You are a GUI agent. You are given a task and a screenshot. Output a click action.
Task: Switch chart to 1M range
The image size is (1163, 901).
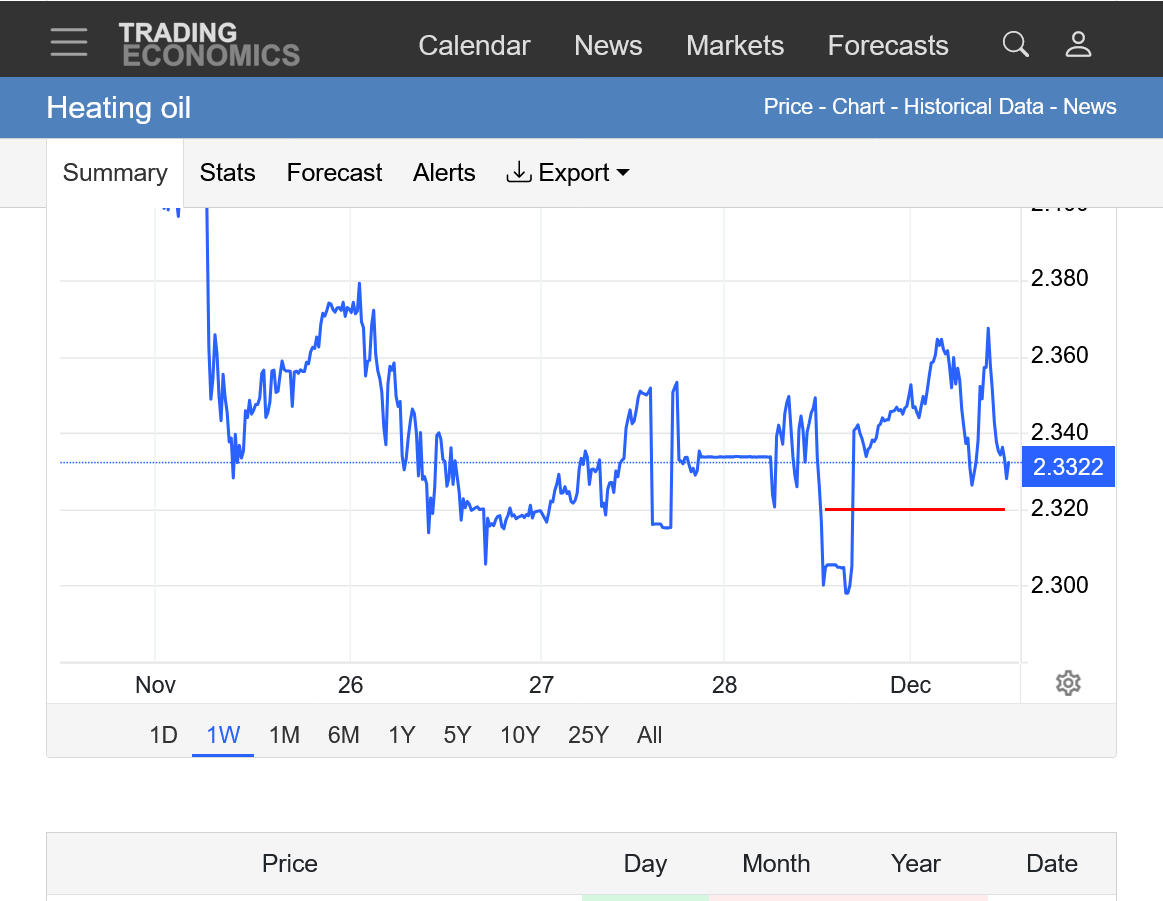[284, 735]
